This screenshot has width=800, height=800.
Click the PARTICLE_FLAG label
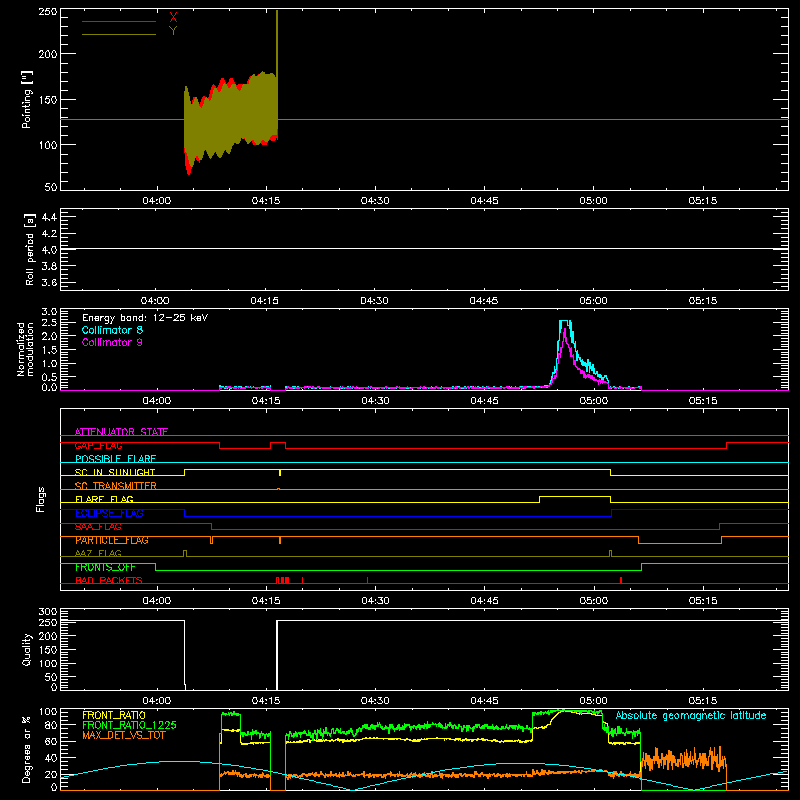[x=112, y=540]
